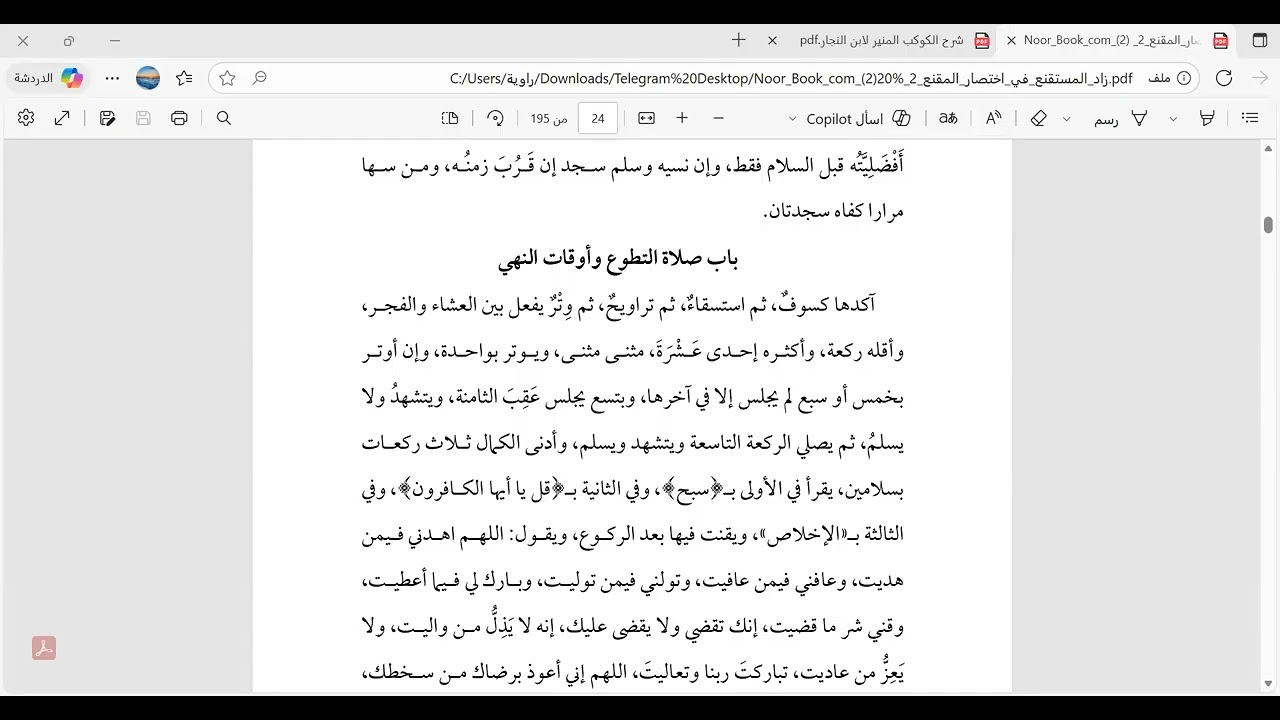Save the PDF with disk icon
Viewport: 1280px width, 720px height.
(143, 118)
